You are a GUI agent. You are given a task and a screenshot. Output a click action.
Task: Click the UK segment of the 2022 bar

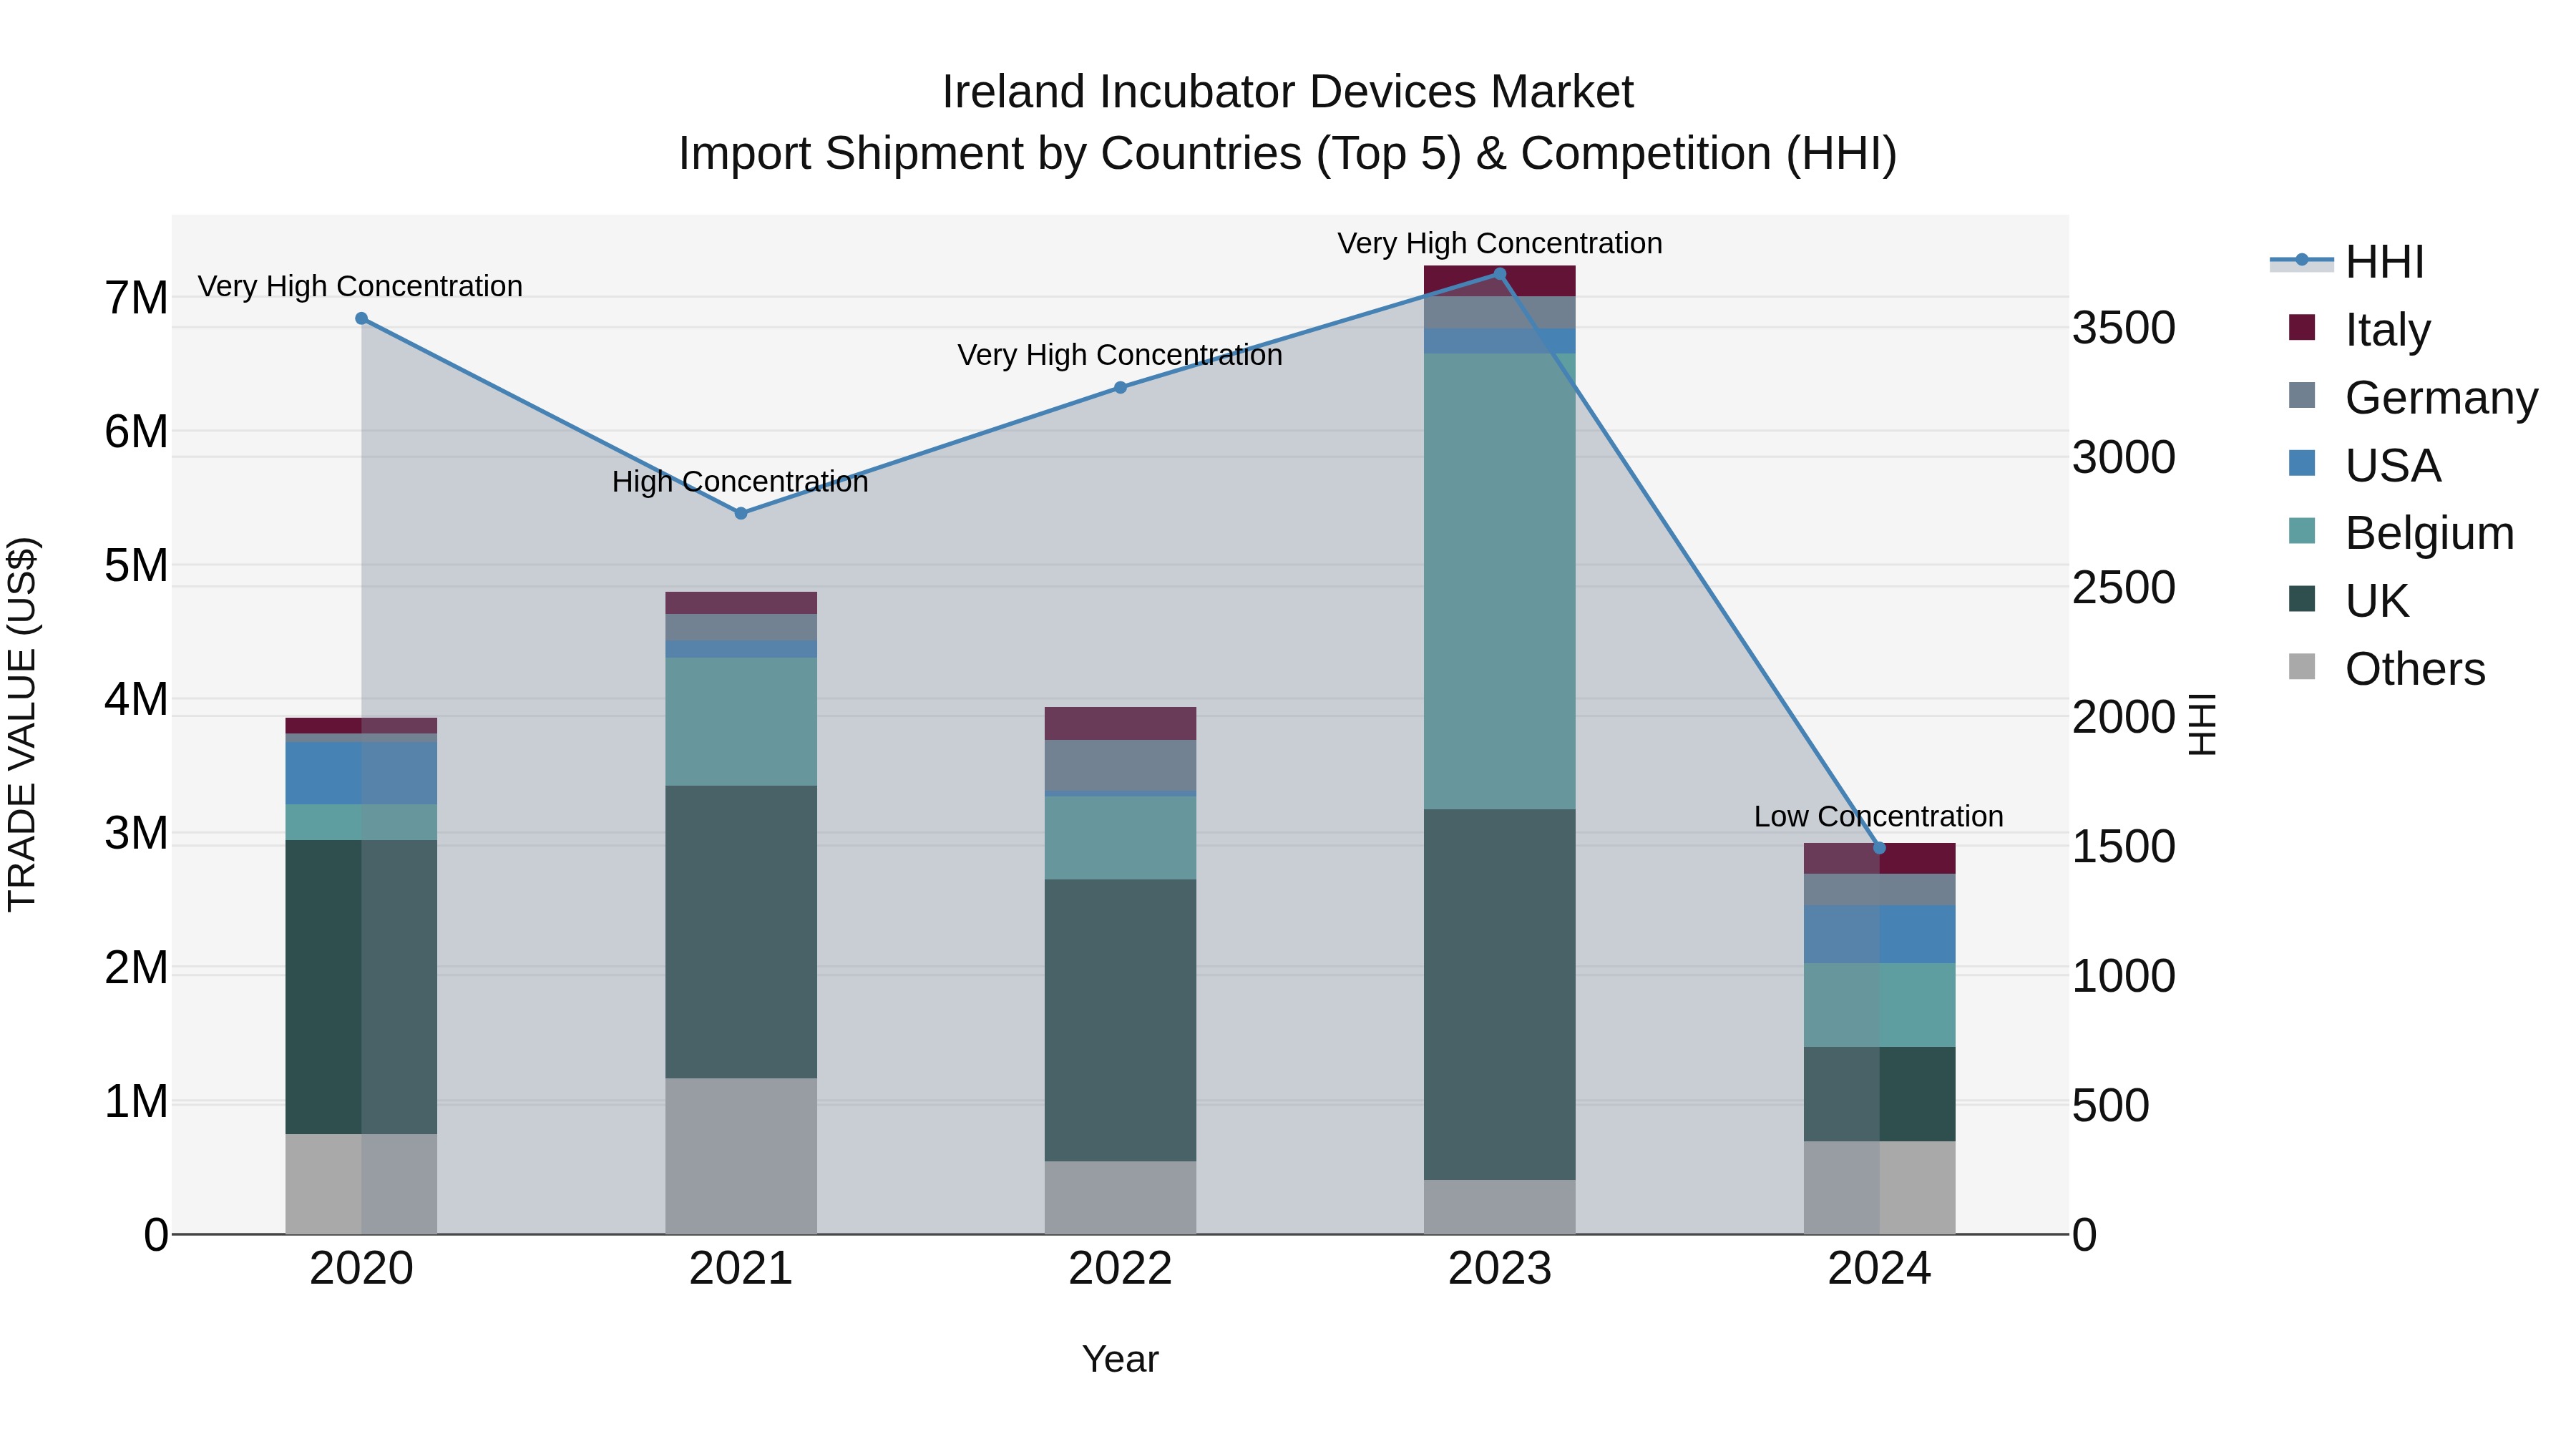click(1120, 1020)
